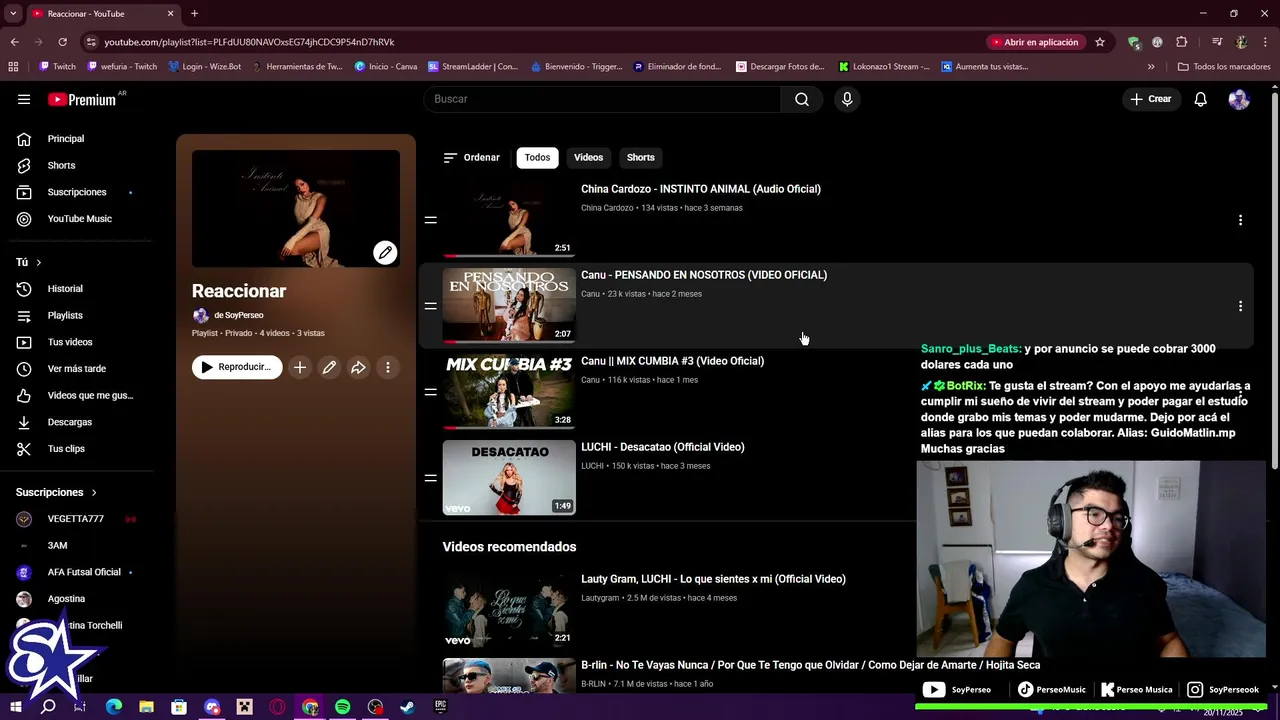Submit search with magnifier icon
The height and width of the screenshot is (720, 1280).
point(802,99)
